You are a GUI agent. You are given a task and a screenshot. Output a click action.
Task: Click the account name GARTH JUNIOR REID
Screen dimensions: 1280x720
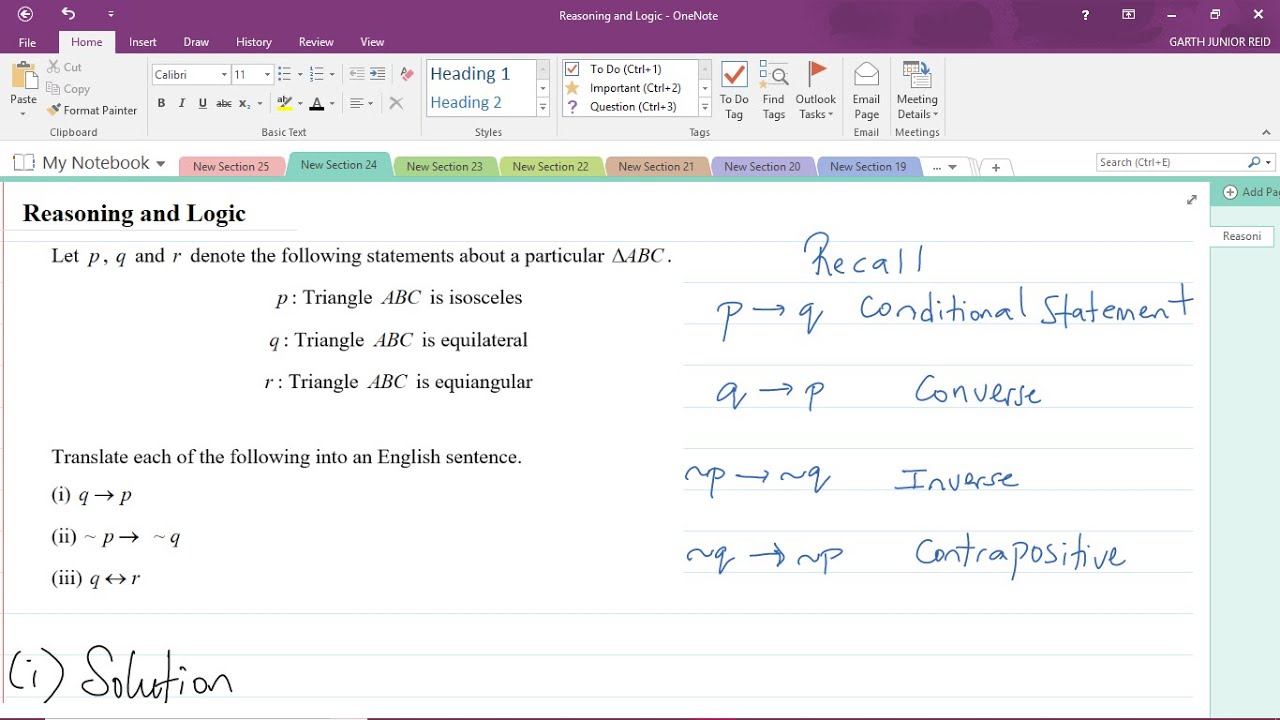[x=1220, y=42]
